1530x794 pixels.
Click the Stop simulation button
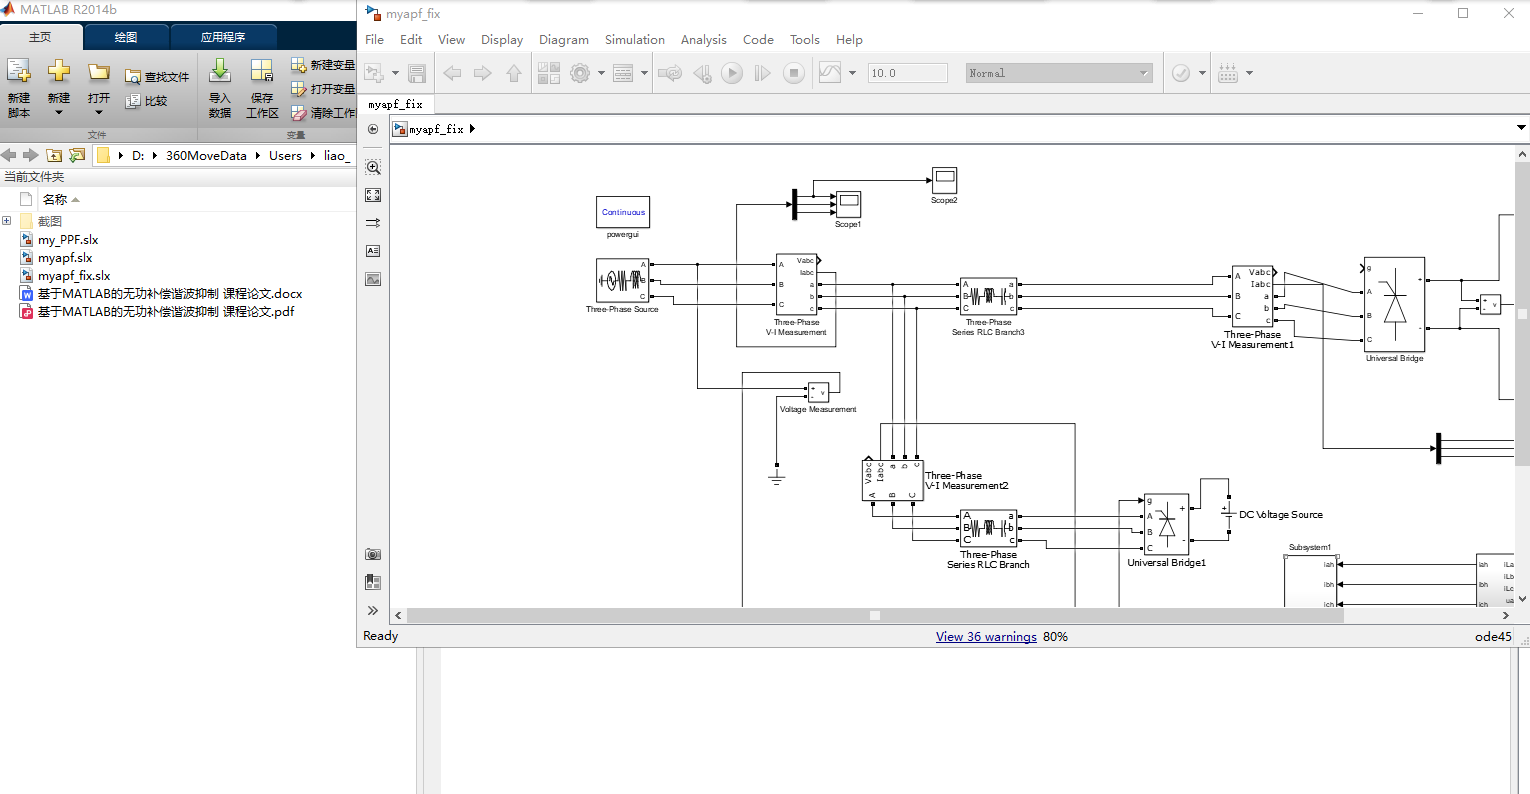click(794, 73)
